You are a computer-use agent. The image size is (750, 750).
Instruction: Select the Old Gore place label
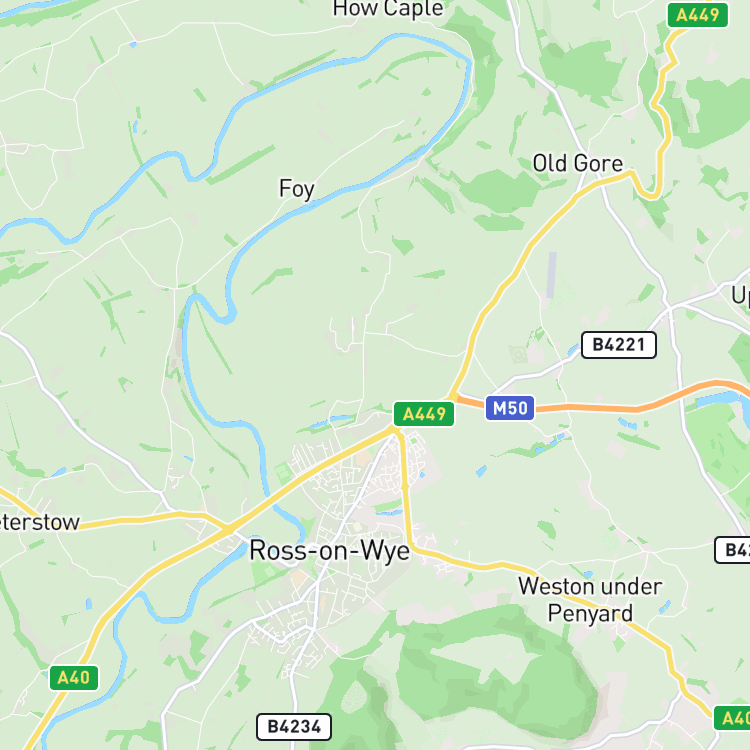pyautogui.click(x=578, y=163)
